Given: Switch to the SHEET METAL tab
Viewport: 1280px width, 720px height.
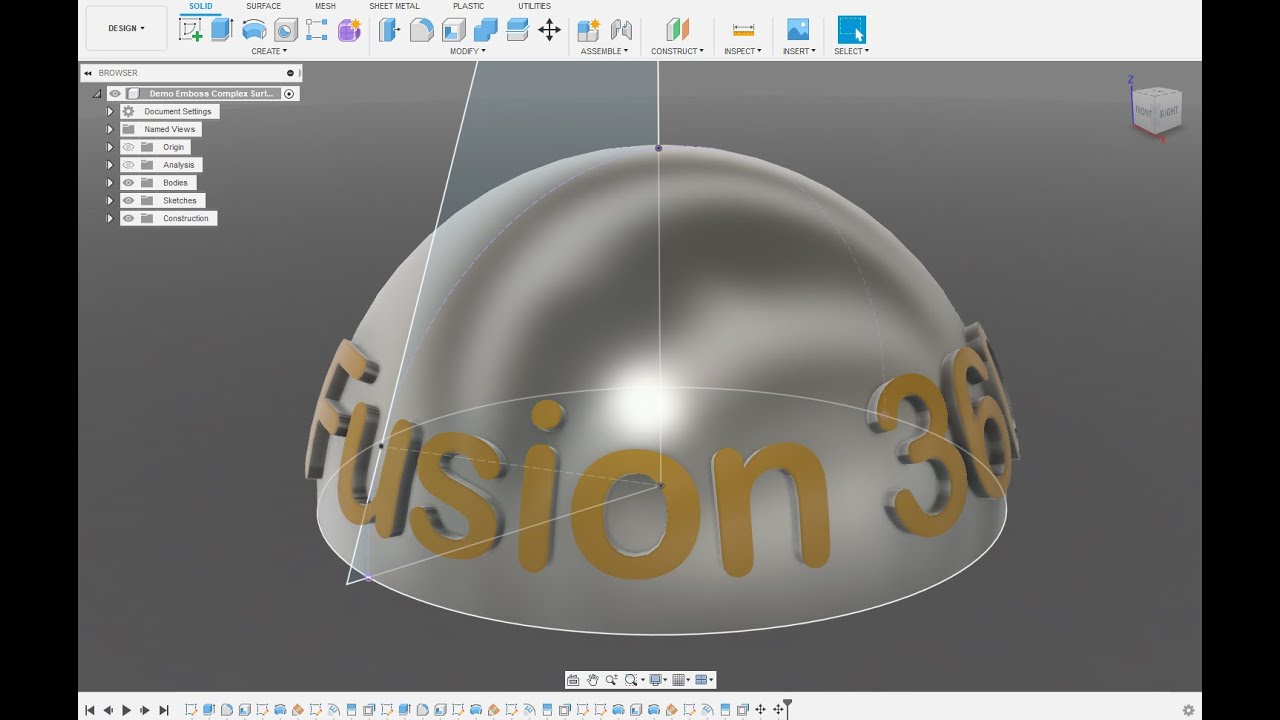Looking at the screenshot, I should tap(394, 6).
